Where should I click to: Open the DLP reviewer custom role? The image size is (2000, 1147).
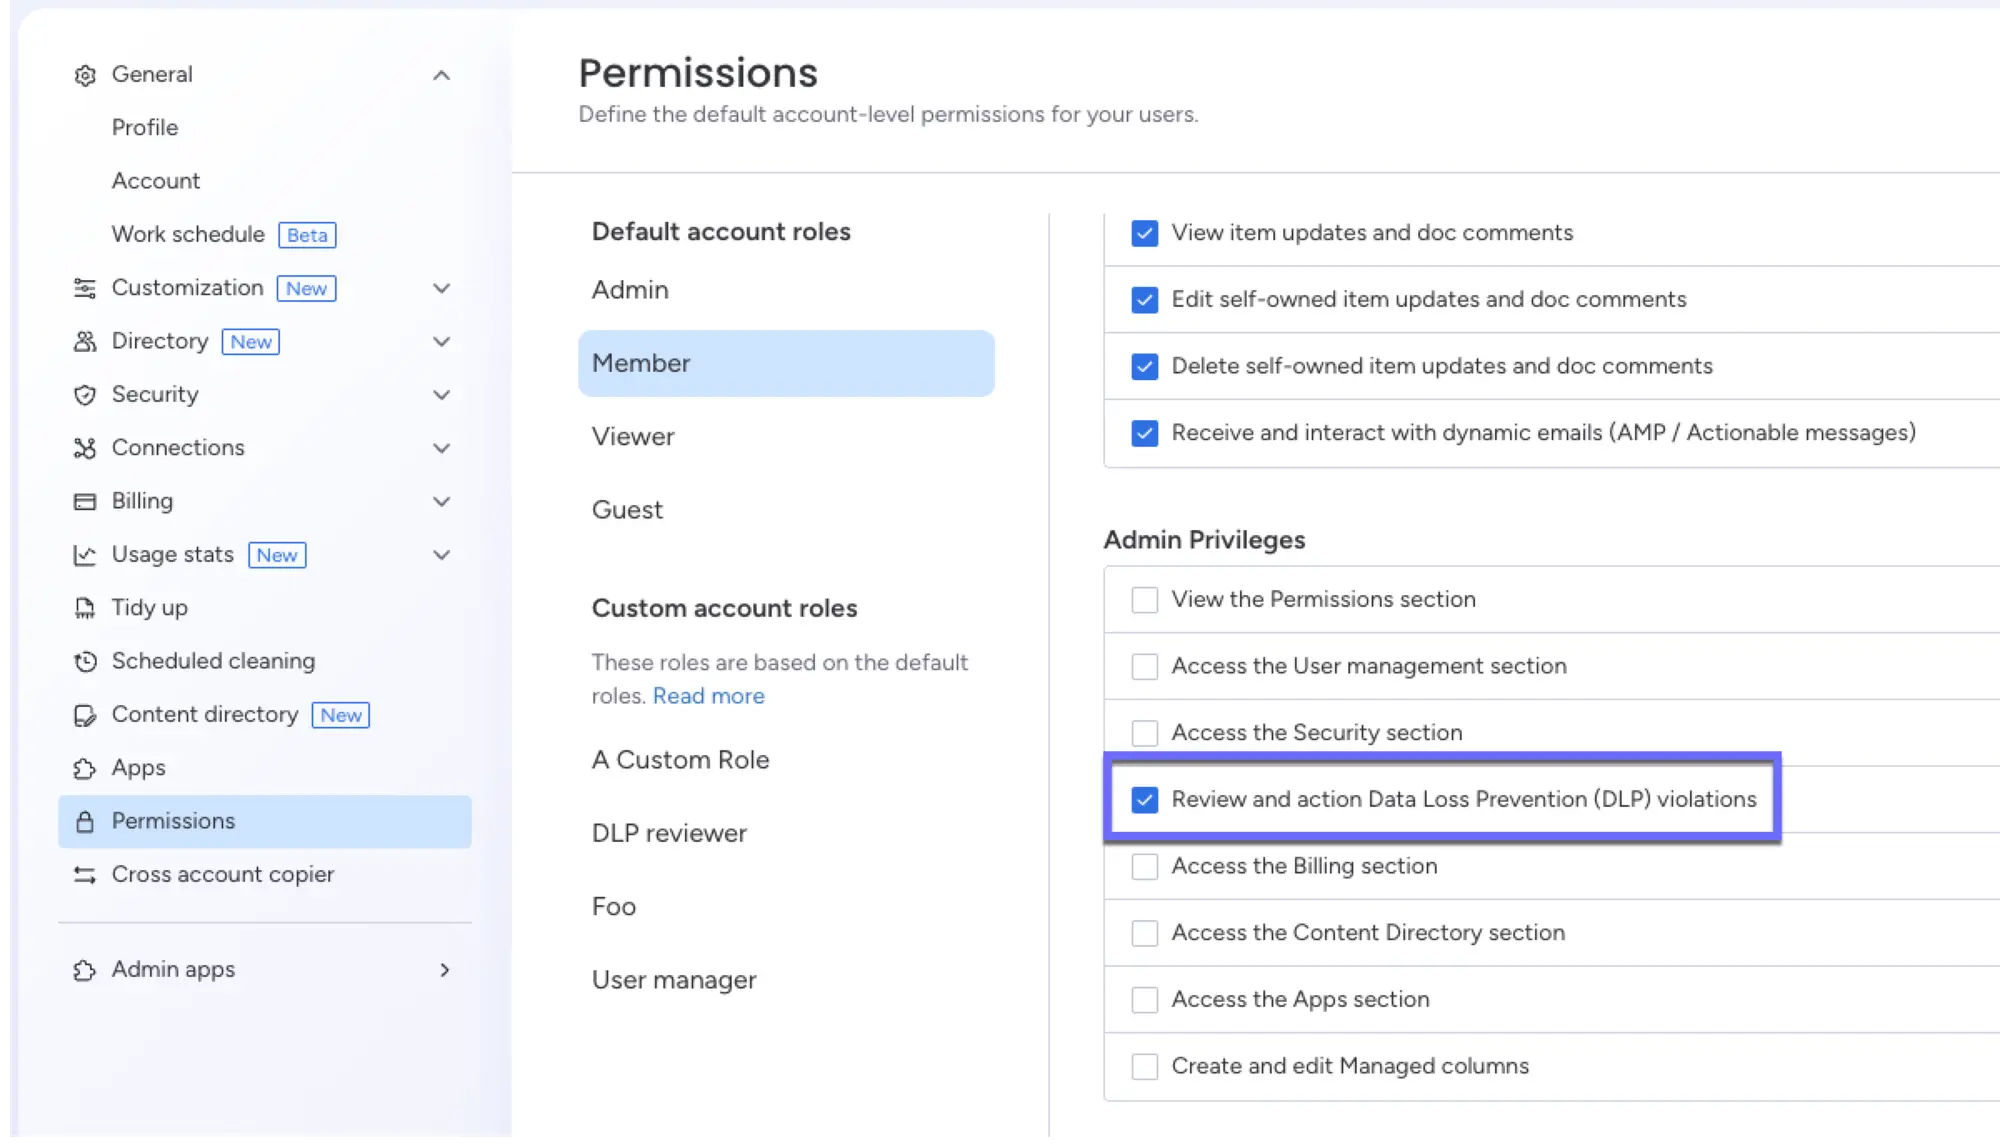click(669, 833)
